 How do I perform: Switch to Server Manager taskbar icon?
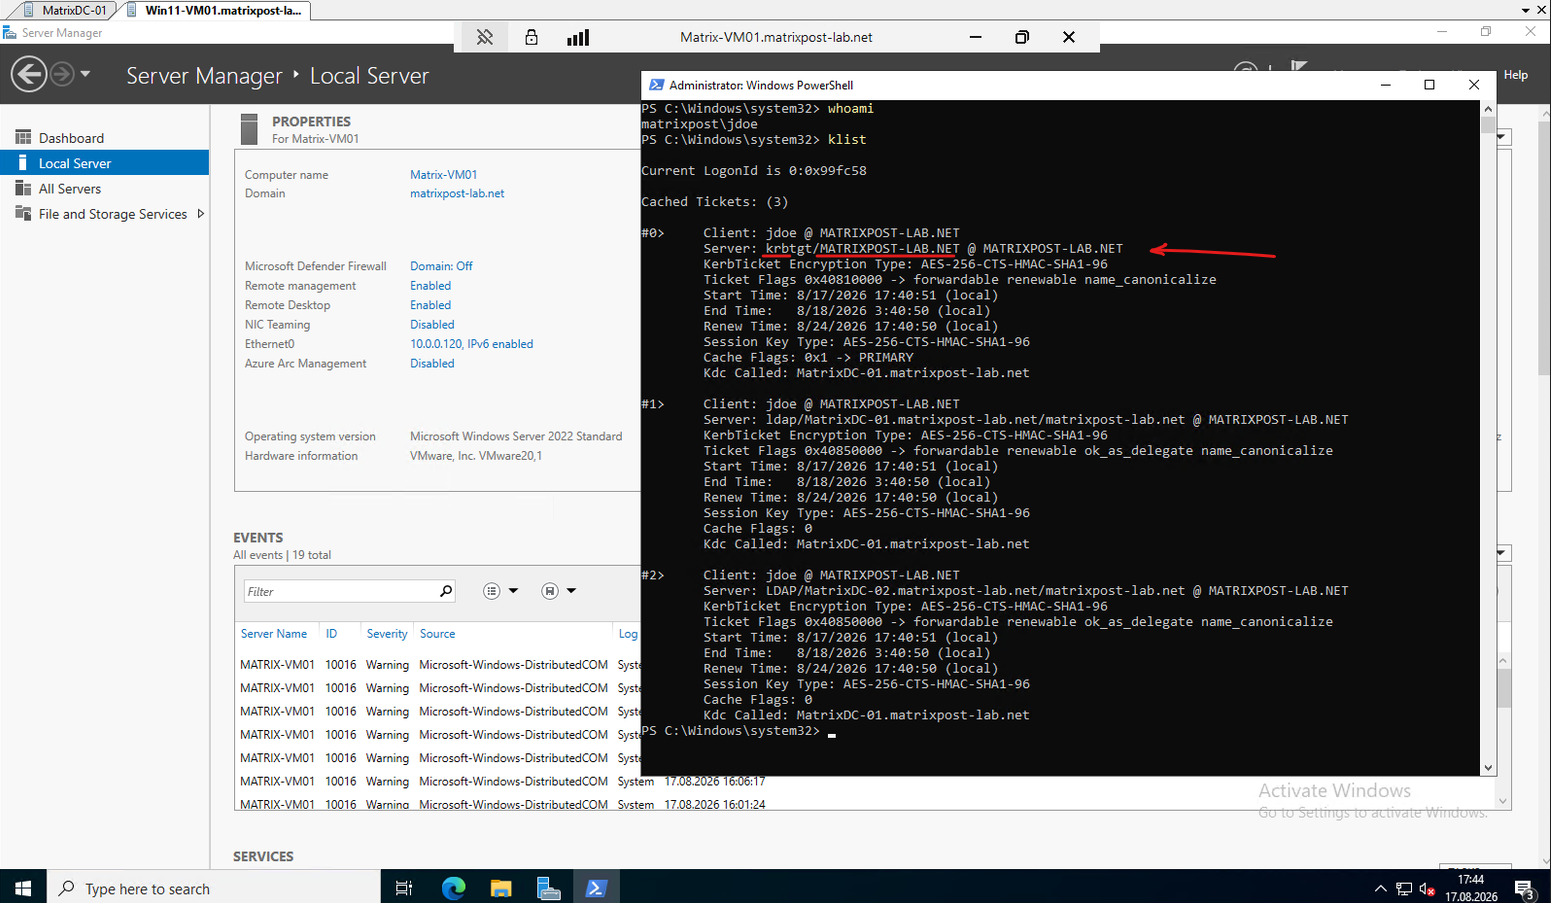(x=548, y=888)
